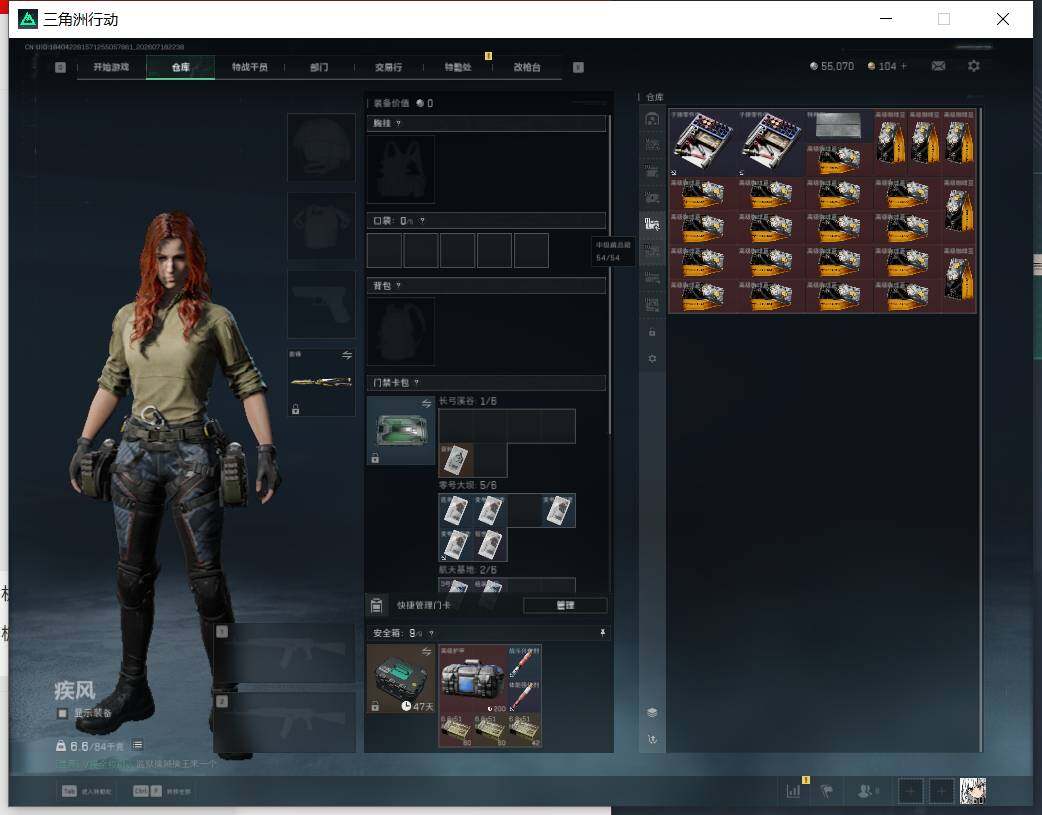The height and width of the screenshot is (815, 1042).
Task: Click swap icon on keycard case
Action: click(x=426, y=404)
